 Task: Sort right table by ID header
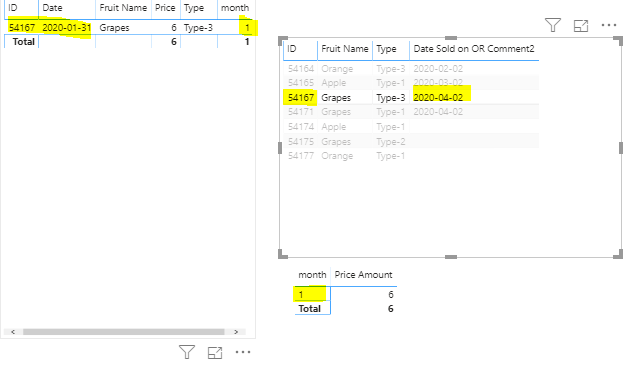coord(292,49)
